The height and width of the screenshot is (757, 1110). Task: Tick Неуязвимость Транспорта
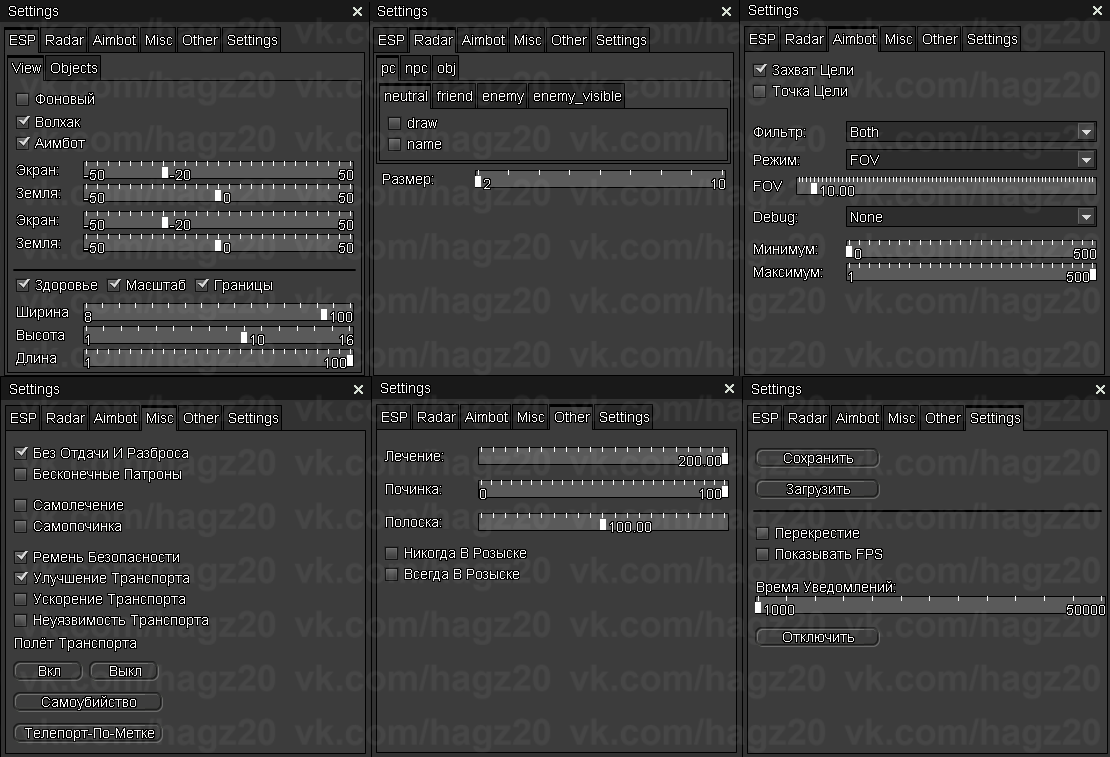(x=21, y=620)
